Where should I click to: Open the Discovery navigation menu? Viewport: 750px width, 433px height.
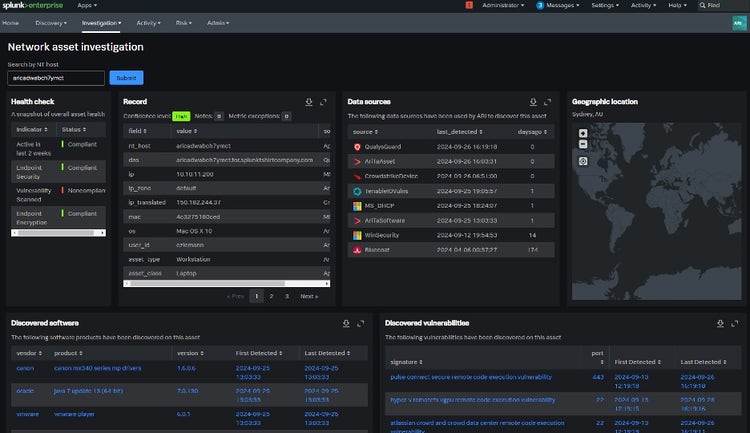coord(50,21)
